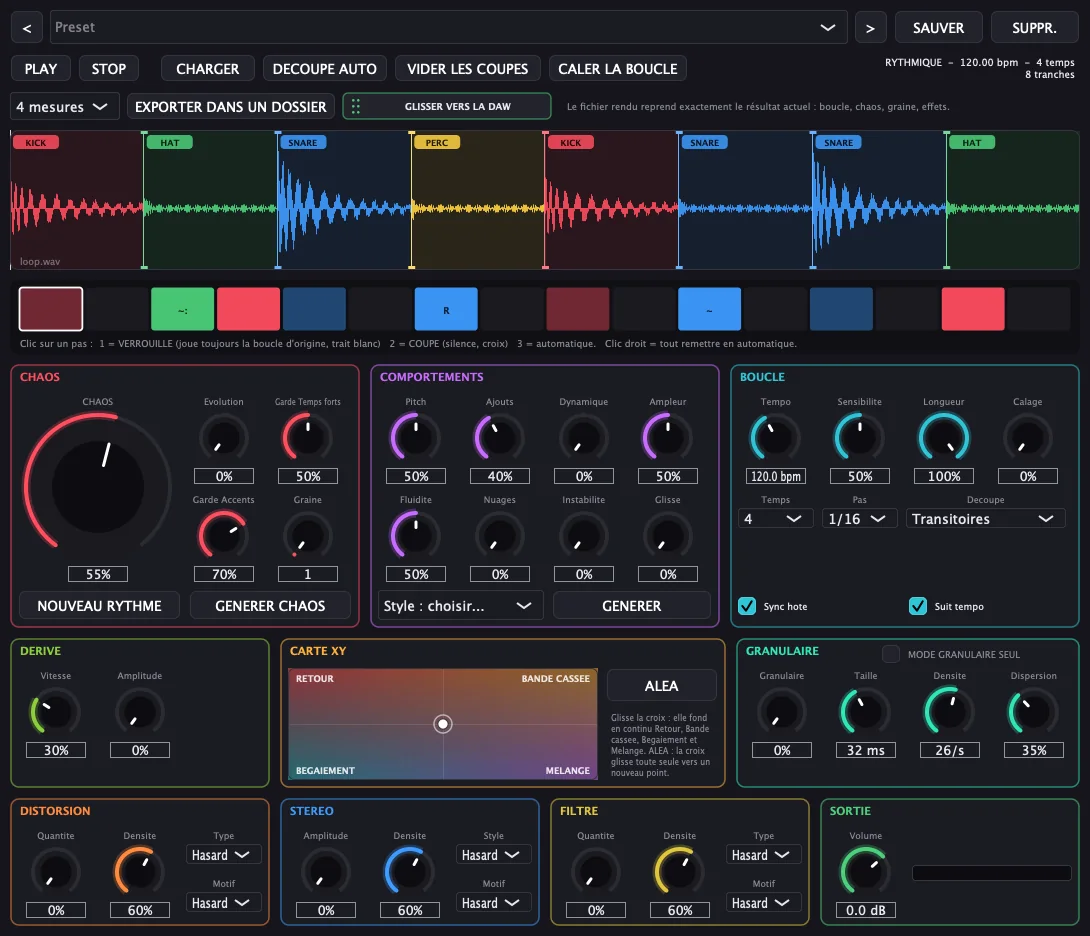Toggle the bright red pad next to green pad
This screenshot has height=936, width=1090.
coord(248,309)
